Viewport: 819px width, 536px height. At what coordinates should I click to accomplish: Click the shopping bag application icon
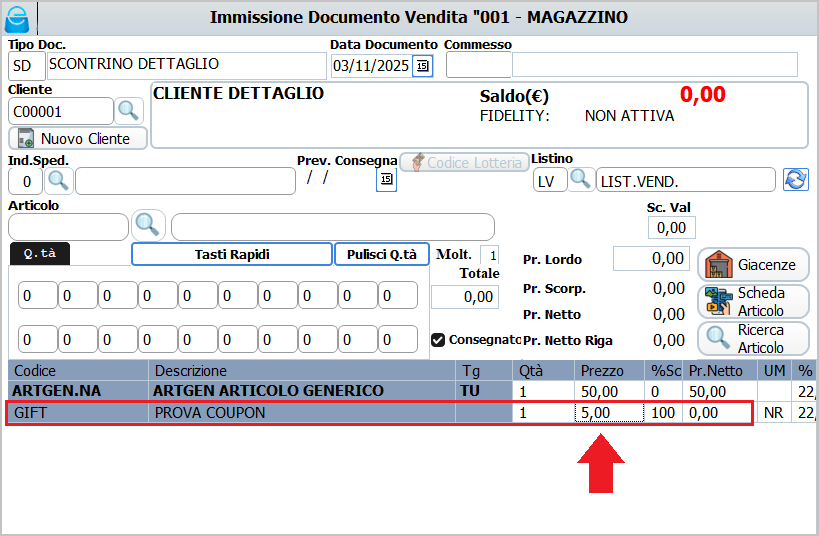17,17
